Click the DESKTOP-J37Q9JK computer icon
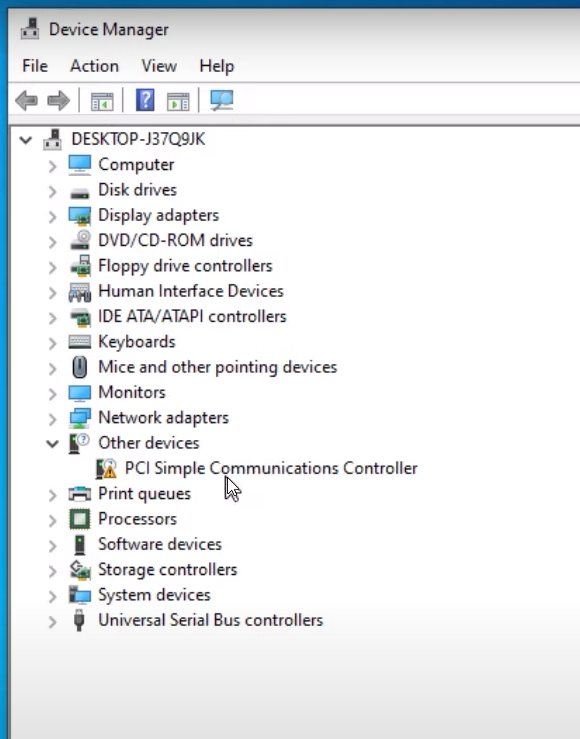This screenshot has height=739, width=580. click(x=52, y=140)
